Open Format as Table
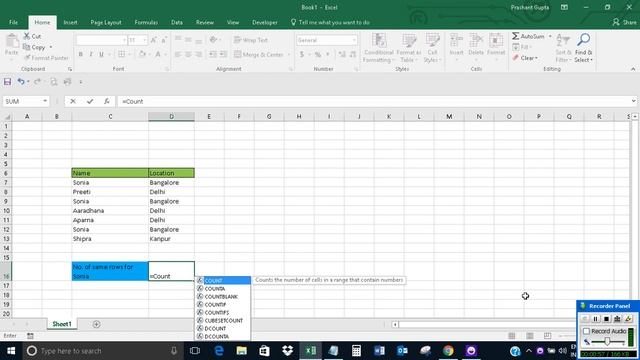This screenshot has height=360, width=640. (409, 48)
